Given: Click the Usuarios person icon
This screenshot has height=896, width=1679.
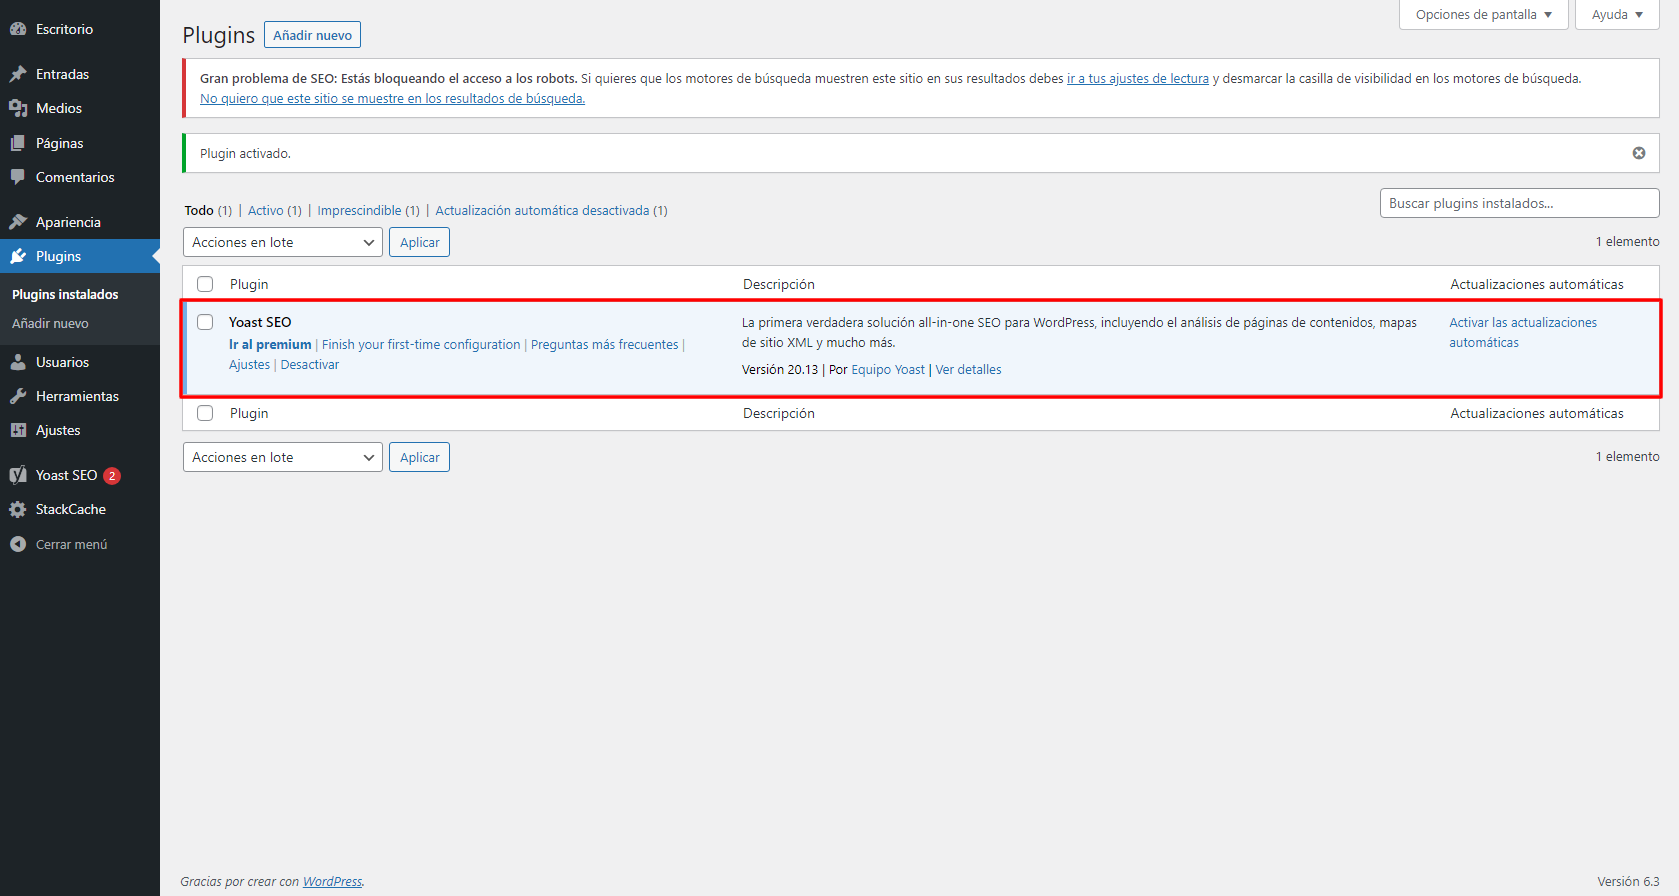Looking at the screenshot, I should [x=18, y=362].
